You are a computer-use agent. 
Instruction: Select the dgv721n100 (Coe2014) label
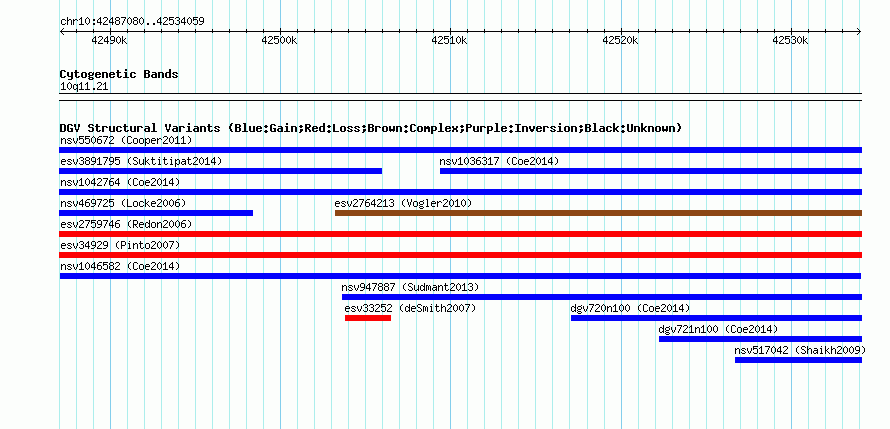718,329
